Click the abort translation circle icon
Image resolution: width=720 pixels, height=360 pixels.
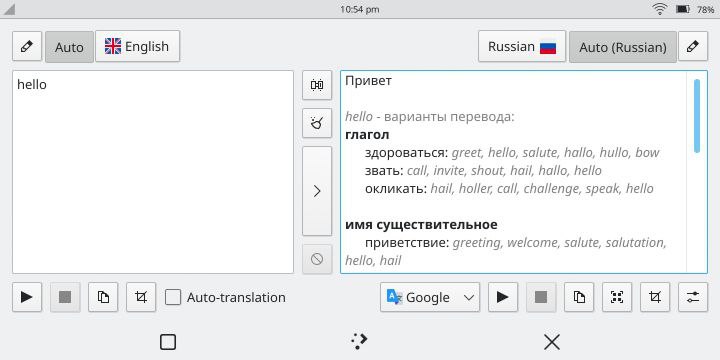317,259
